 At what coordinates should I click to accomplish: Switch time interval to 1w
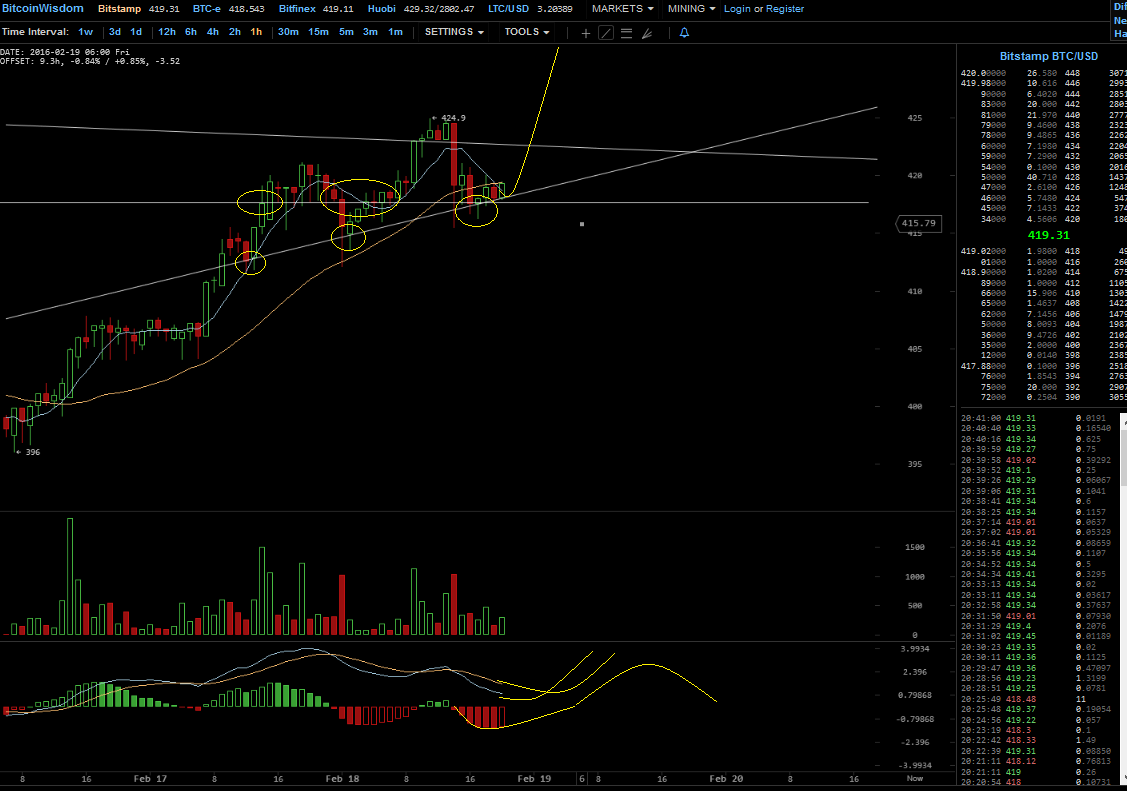[x=86, y=32]
